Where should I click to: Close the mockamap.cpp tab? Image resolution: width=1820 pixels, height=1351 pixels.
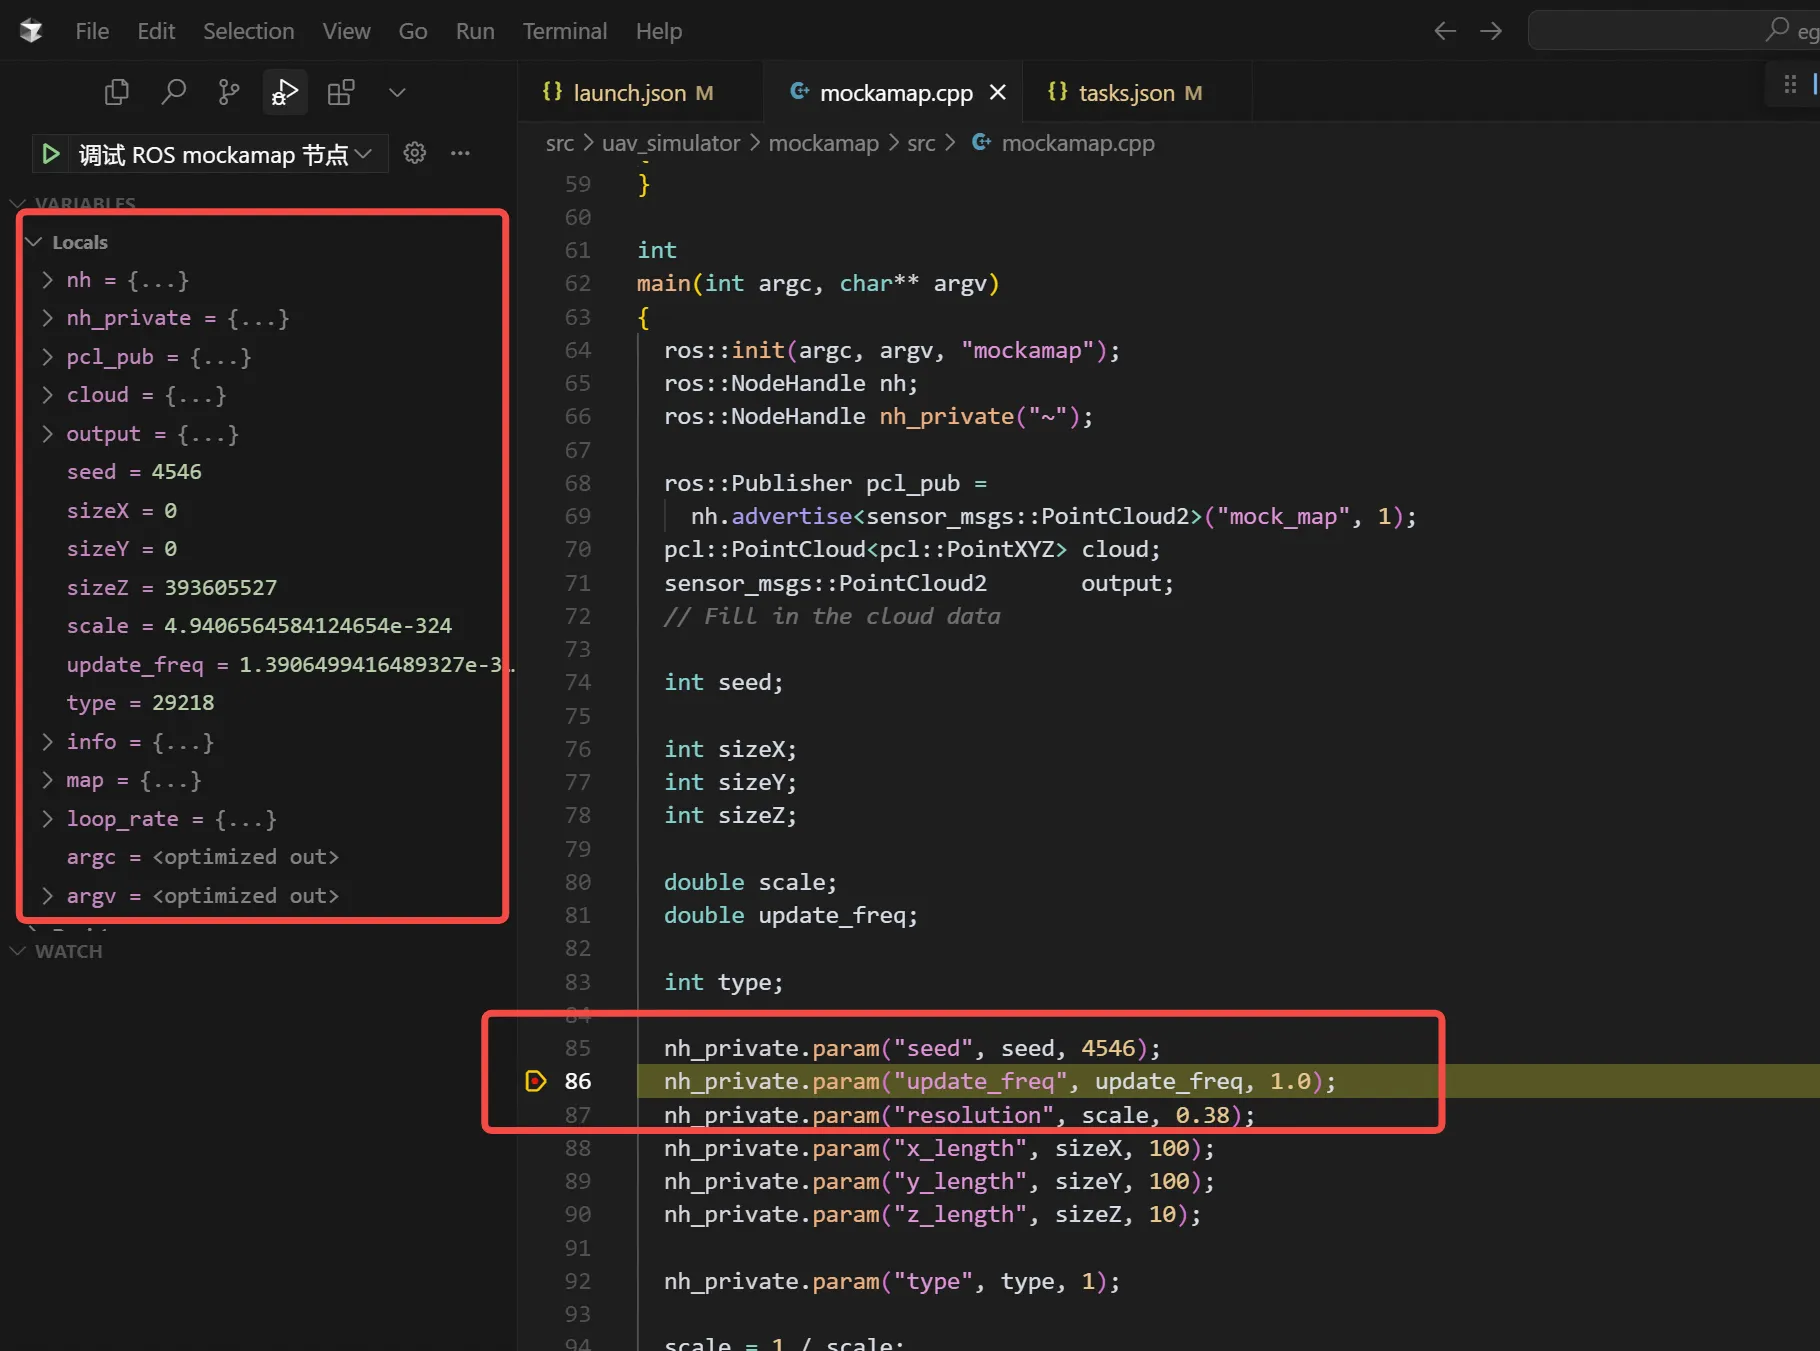click(997, 93)
